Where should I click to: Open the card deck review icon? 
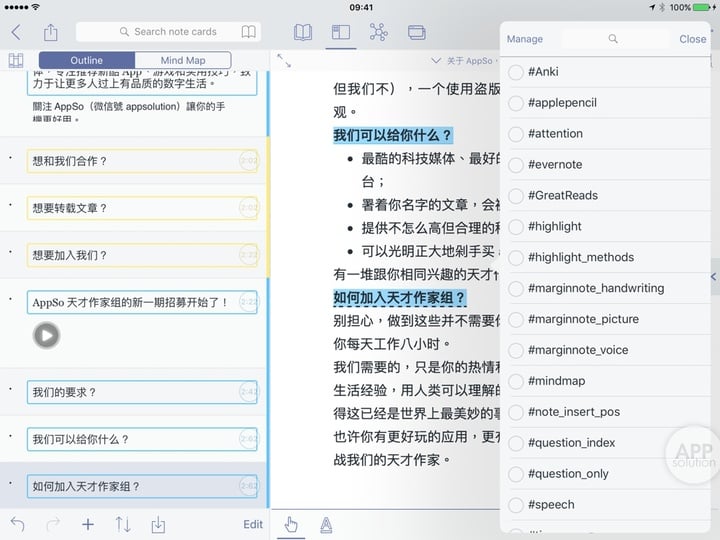click(416, 32)
